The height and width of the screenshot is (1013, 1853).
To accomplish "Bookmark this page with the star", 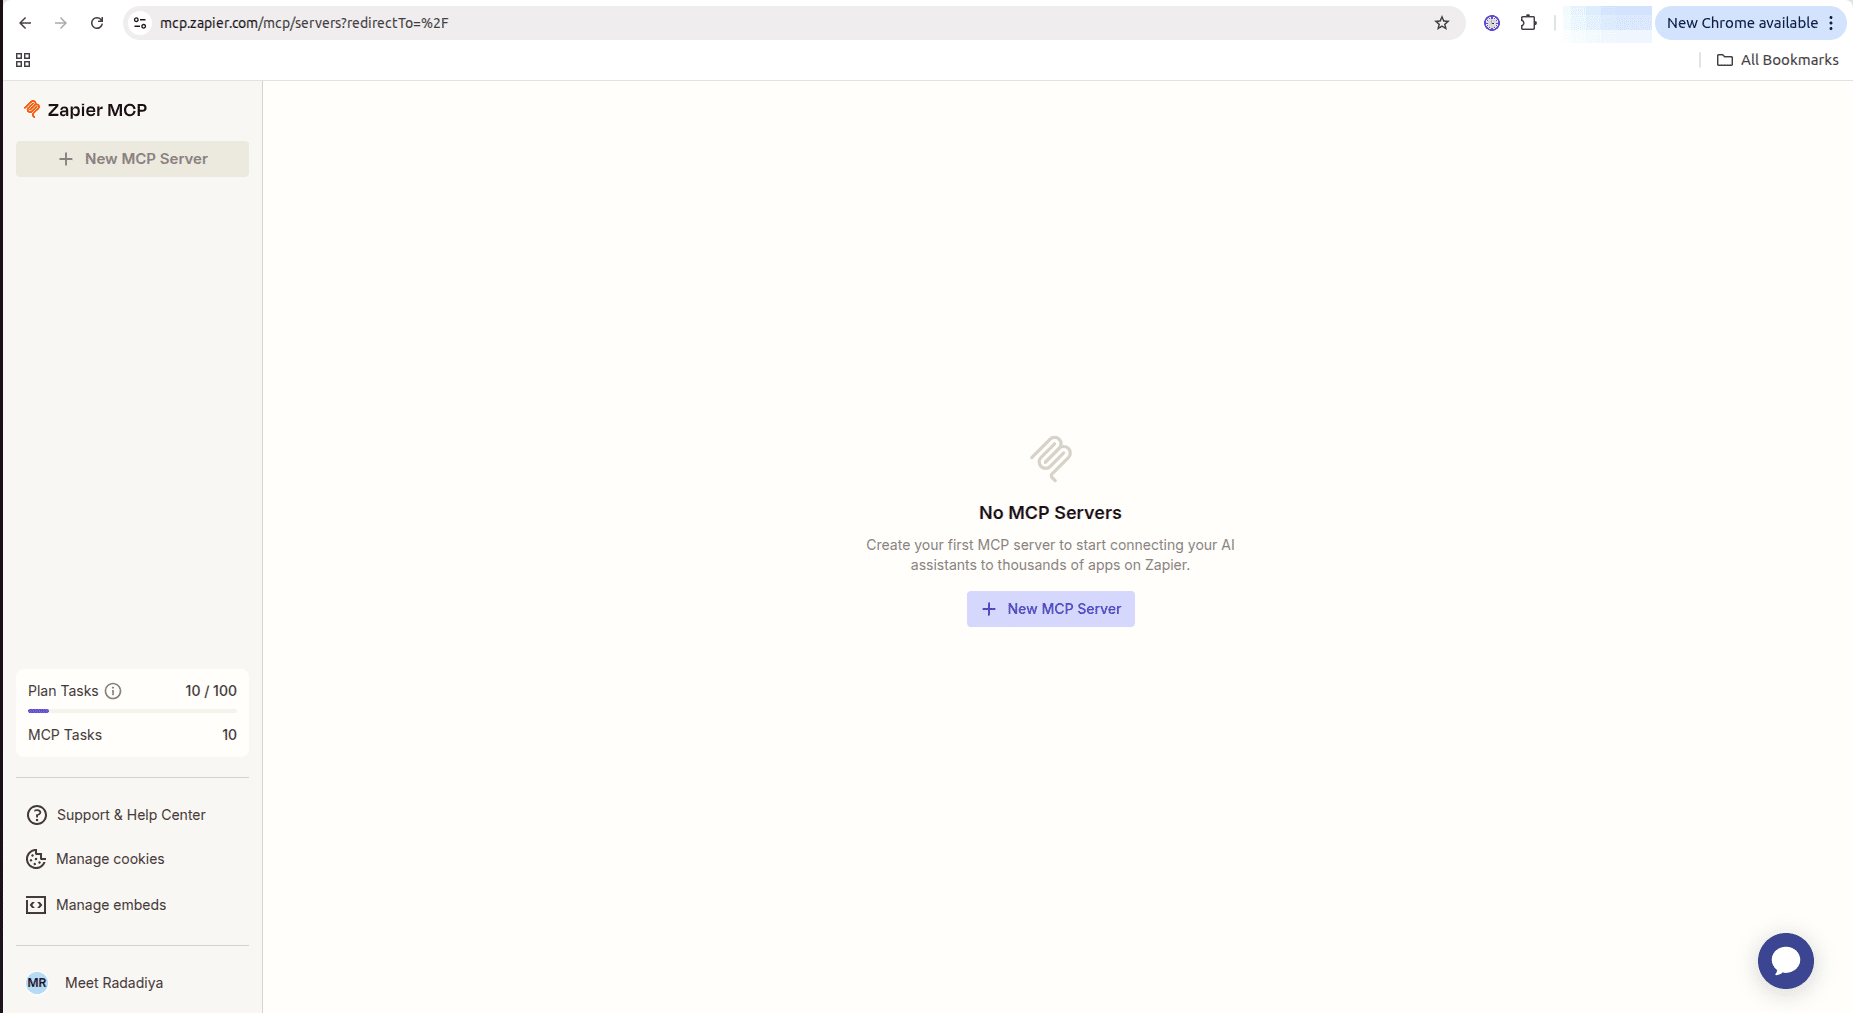I will point(1442,23).
